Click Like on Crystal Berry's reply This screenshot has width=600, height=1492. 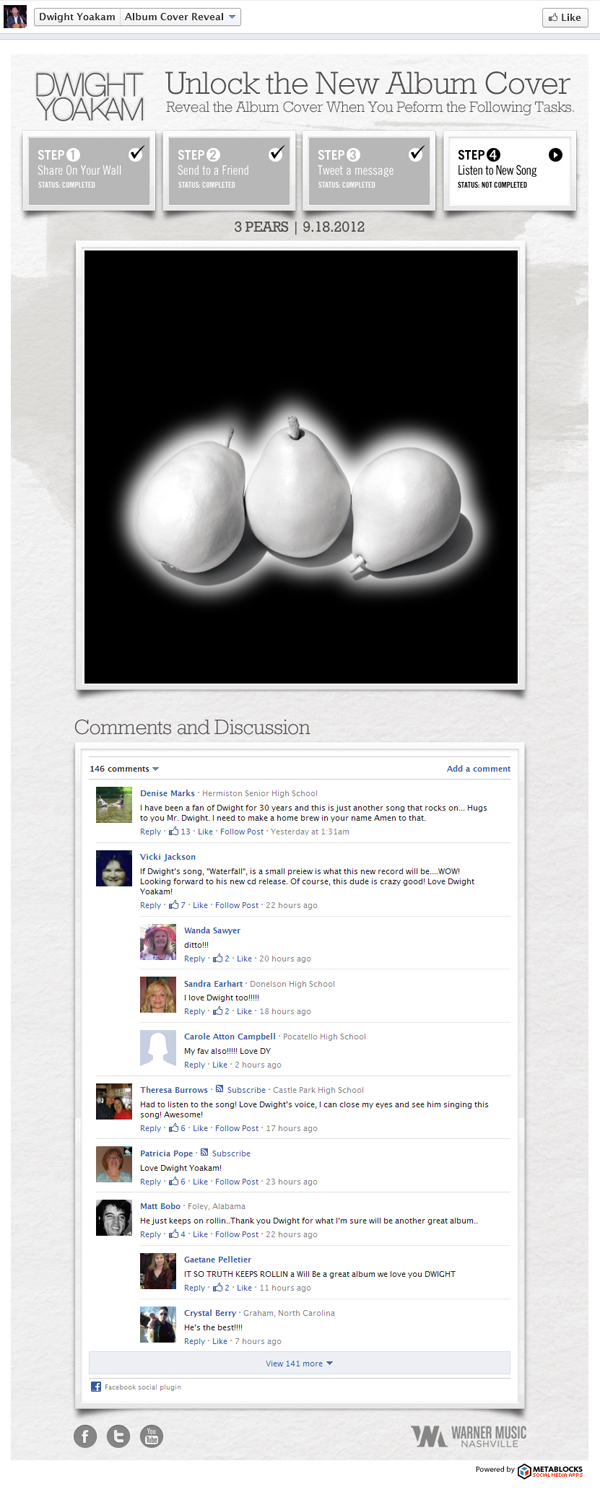(219, 1342)
